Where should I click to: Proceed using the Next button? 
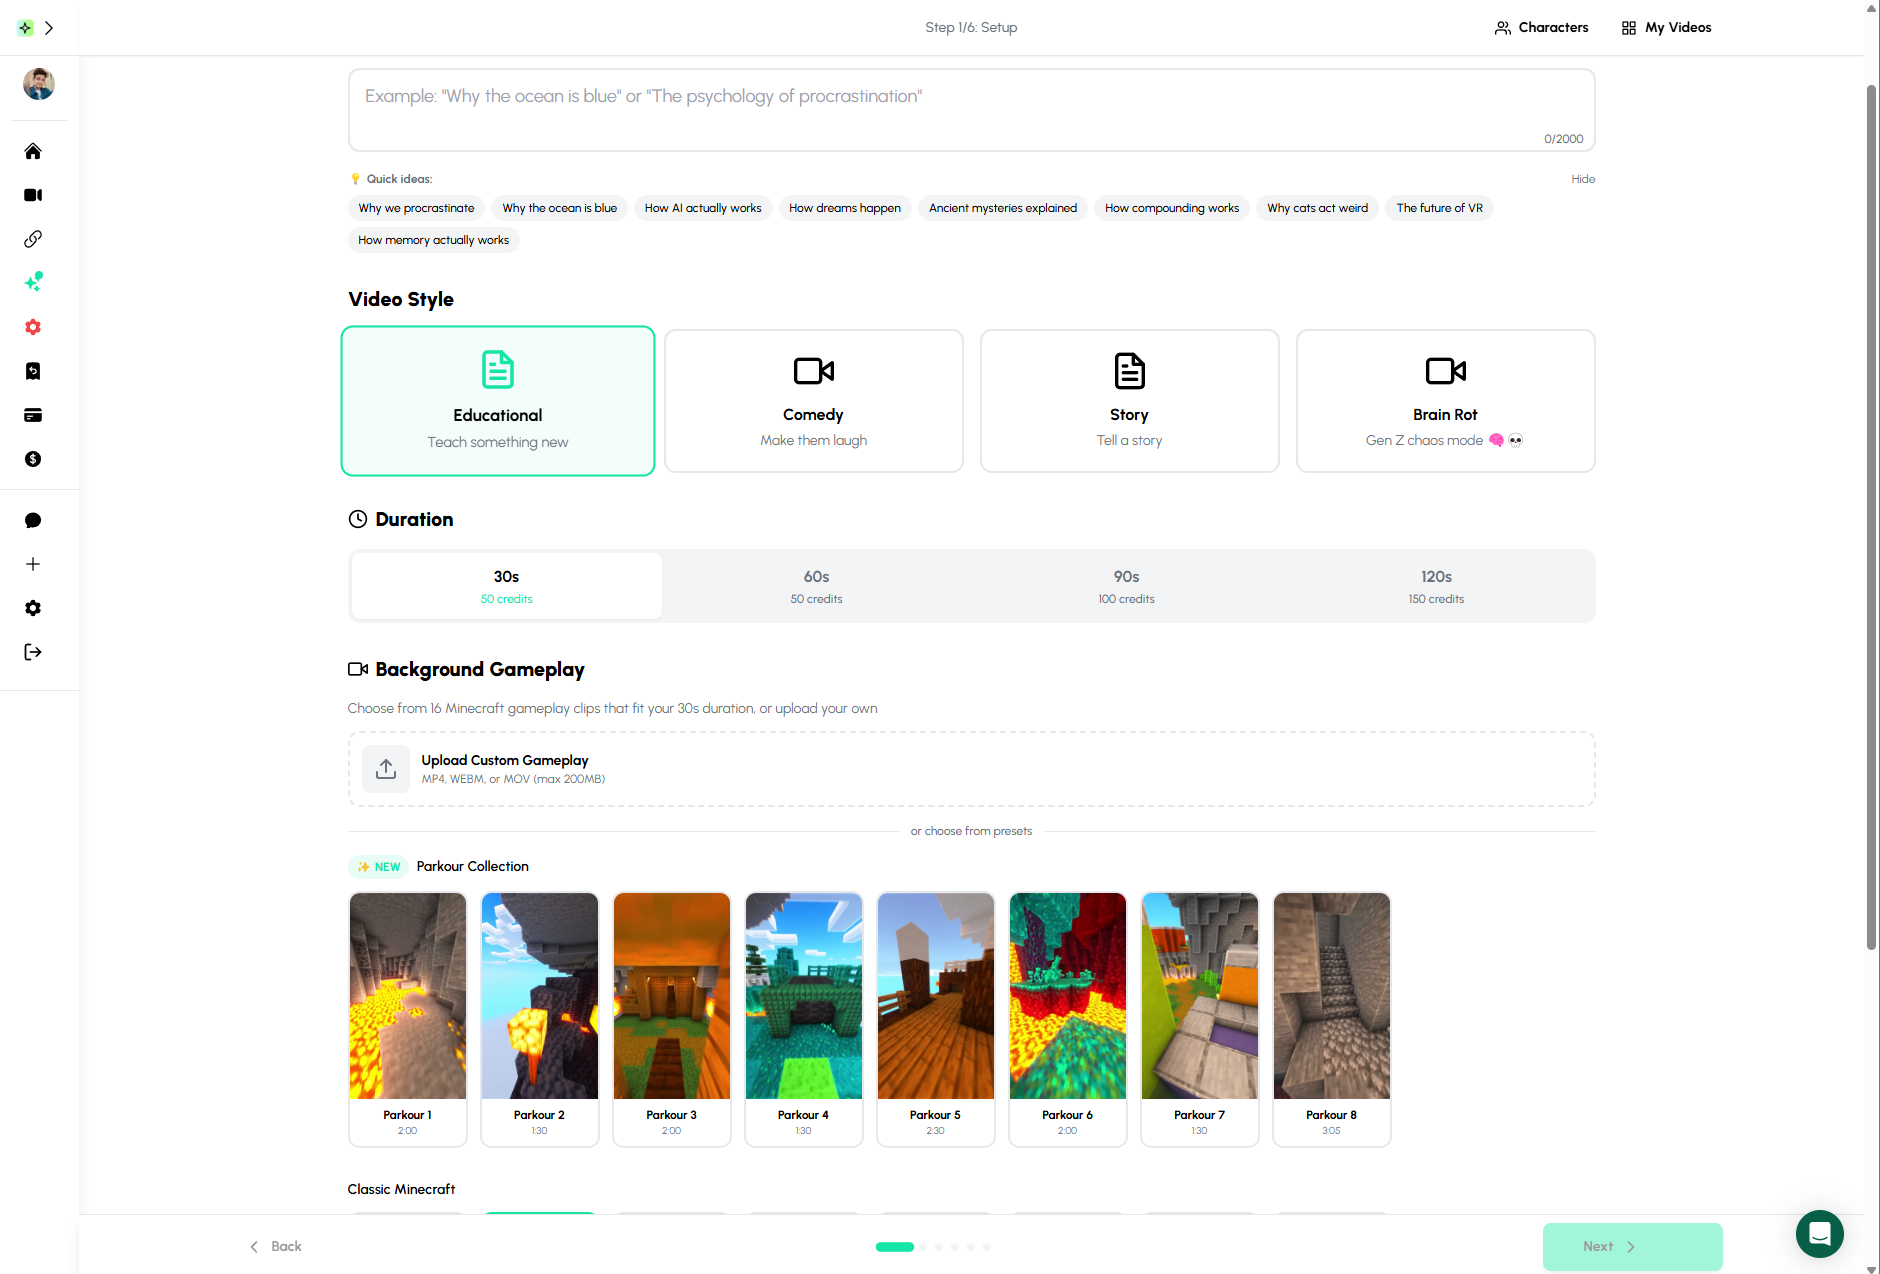tap(1632, 1246)
